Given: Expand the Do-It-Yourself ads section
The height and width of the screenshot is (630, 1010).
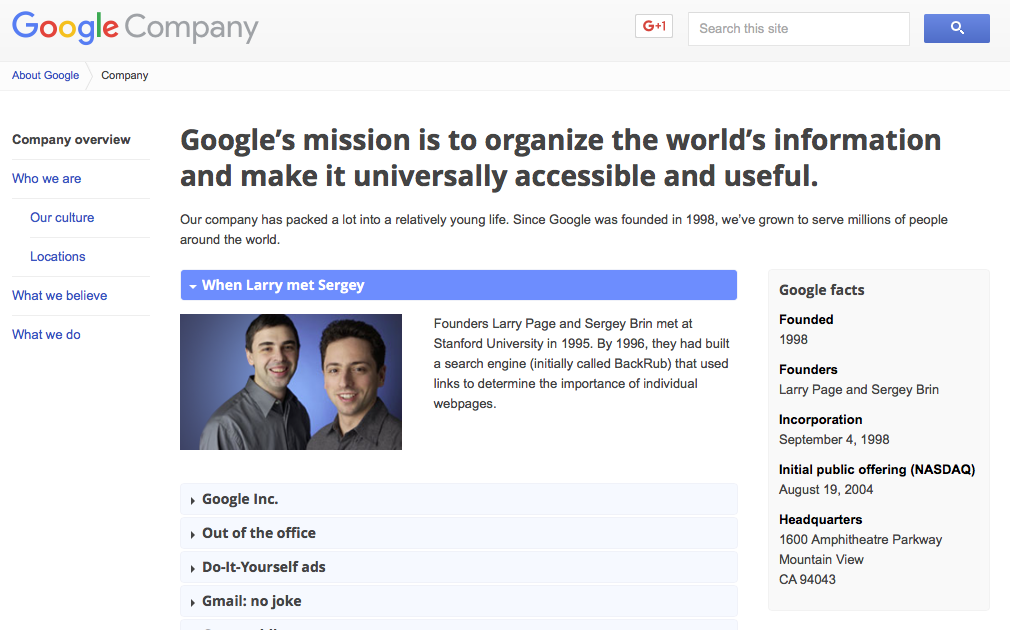Looking at the screenshot, I should click(459, 567).
